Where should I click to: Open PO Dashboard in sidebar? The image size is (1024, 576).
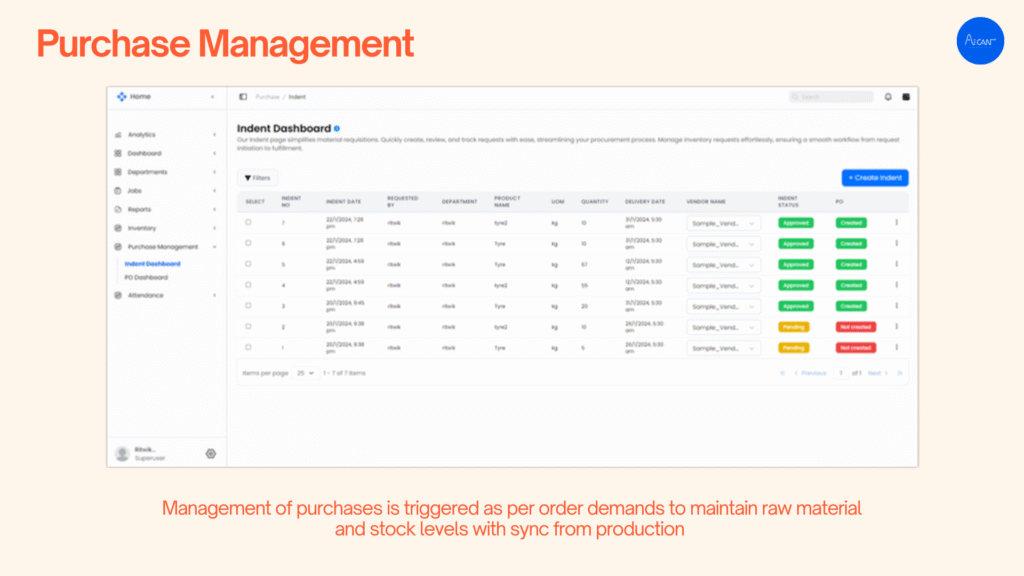click(146, 277)
